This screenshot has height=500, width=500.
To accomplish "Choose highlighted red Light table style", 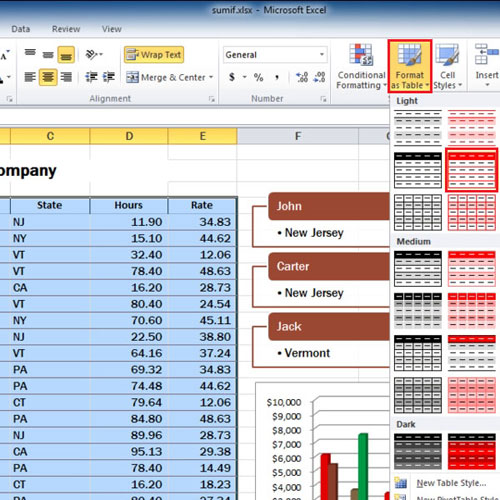I will tap(471, 170).
